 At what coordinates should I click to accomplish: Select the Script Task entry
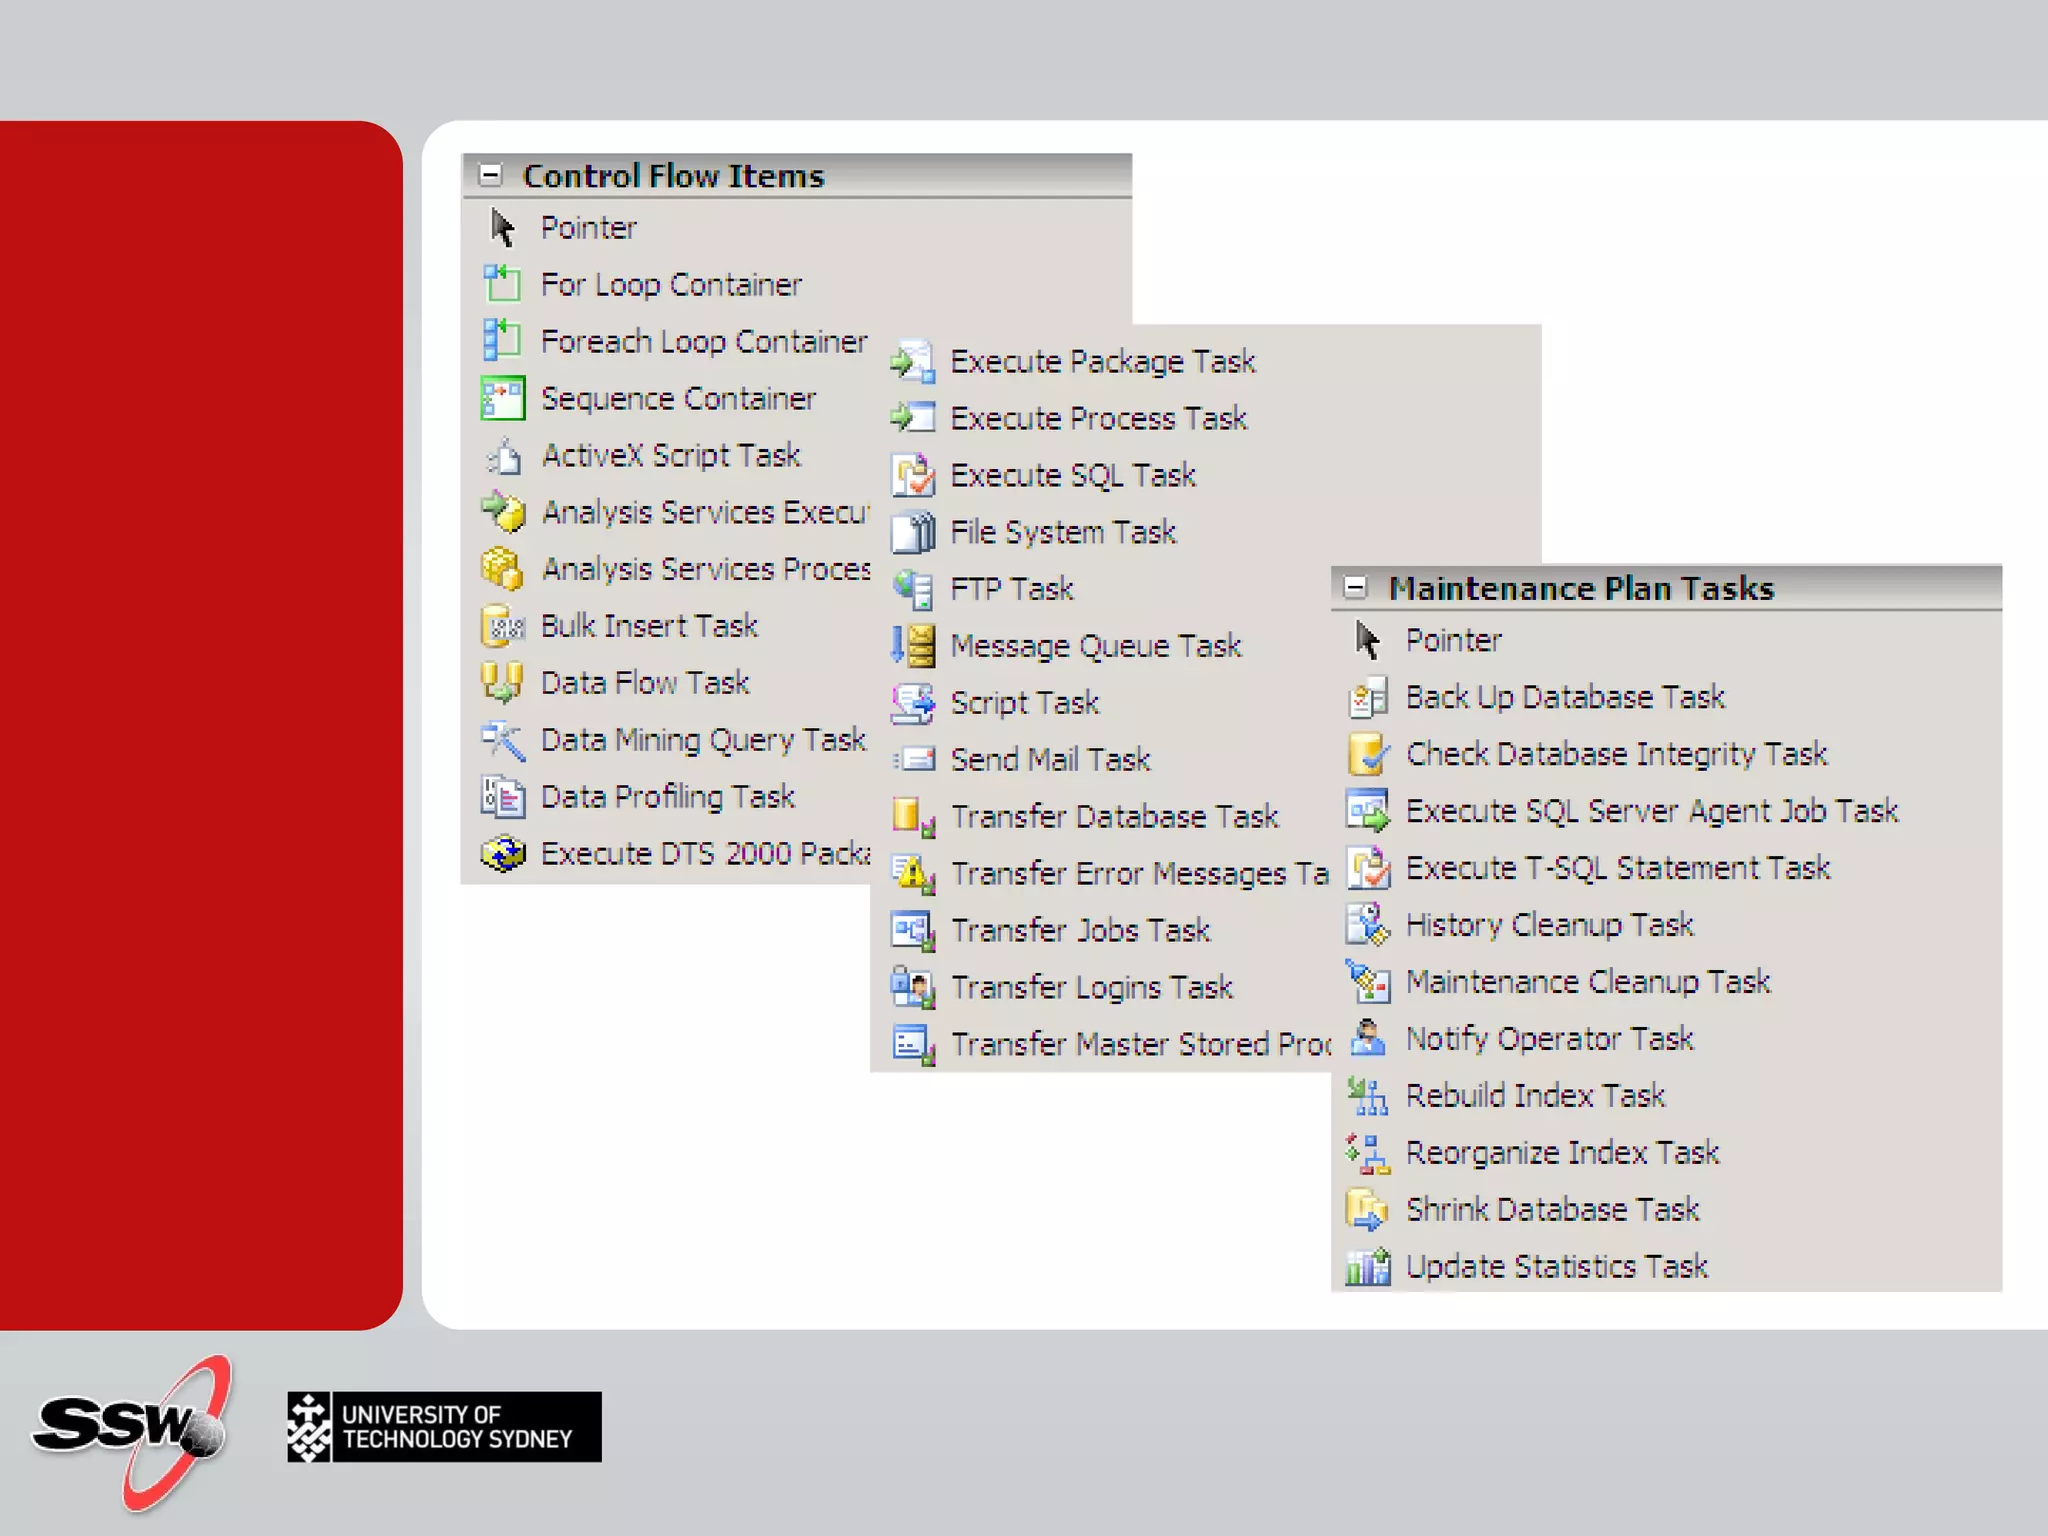pos(1024,702)
